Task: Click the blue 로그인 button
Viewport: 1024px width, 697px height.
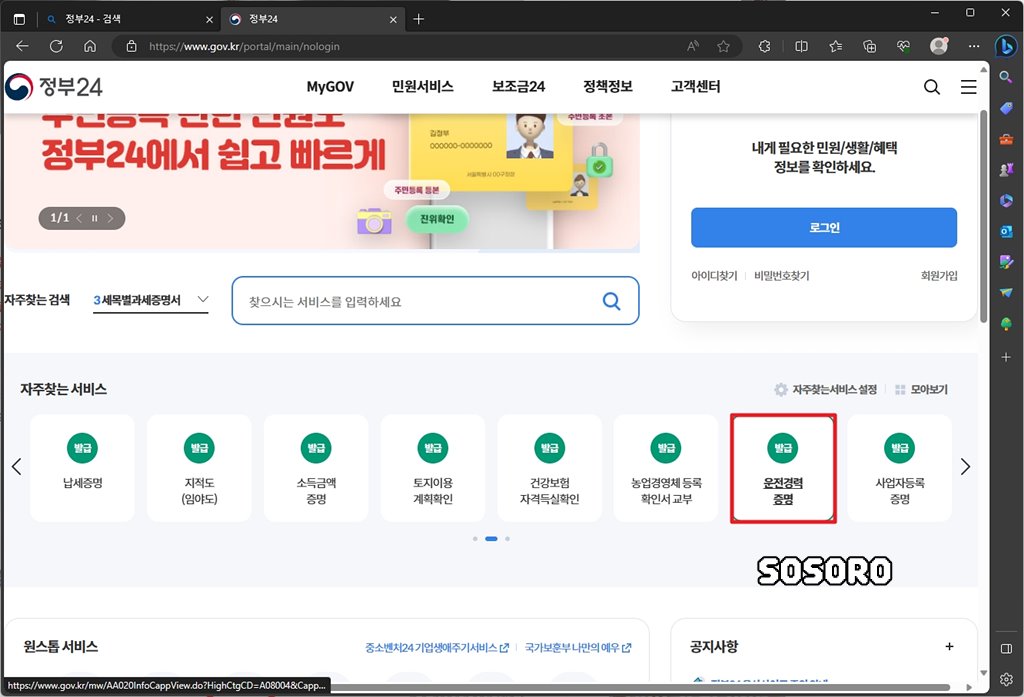Action: click(824, 227)
